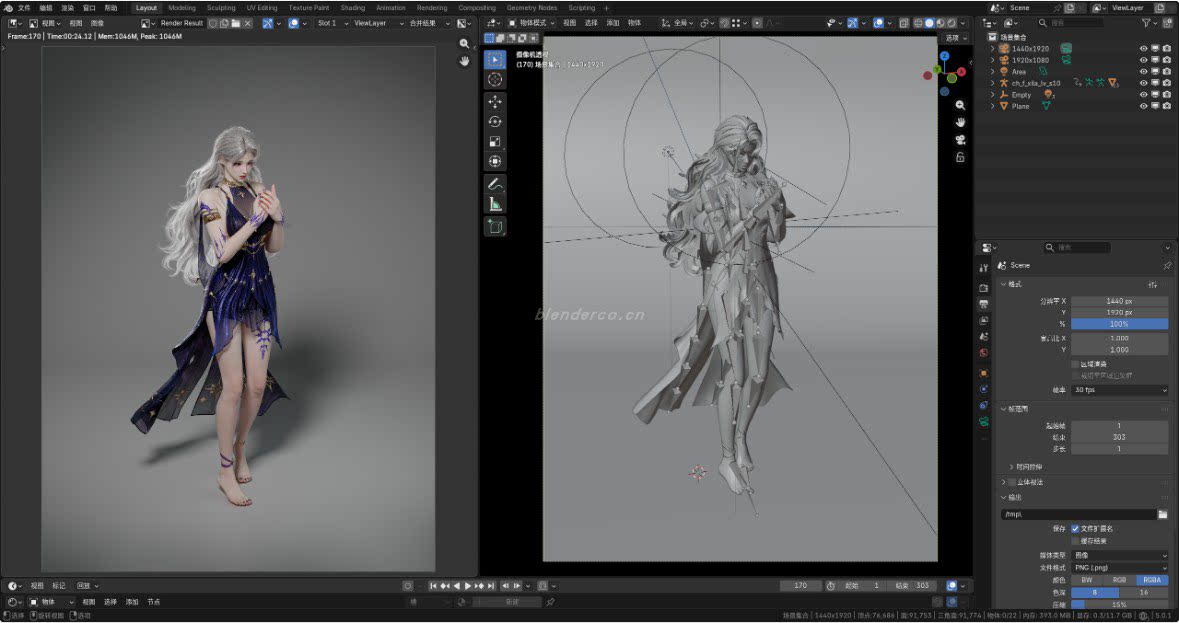Expand the ch_f_xila_lv_s10 armature in outliner
The width and height of the screenshot is (1179, 623).
click(x=993, y=83)
